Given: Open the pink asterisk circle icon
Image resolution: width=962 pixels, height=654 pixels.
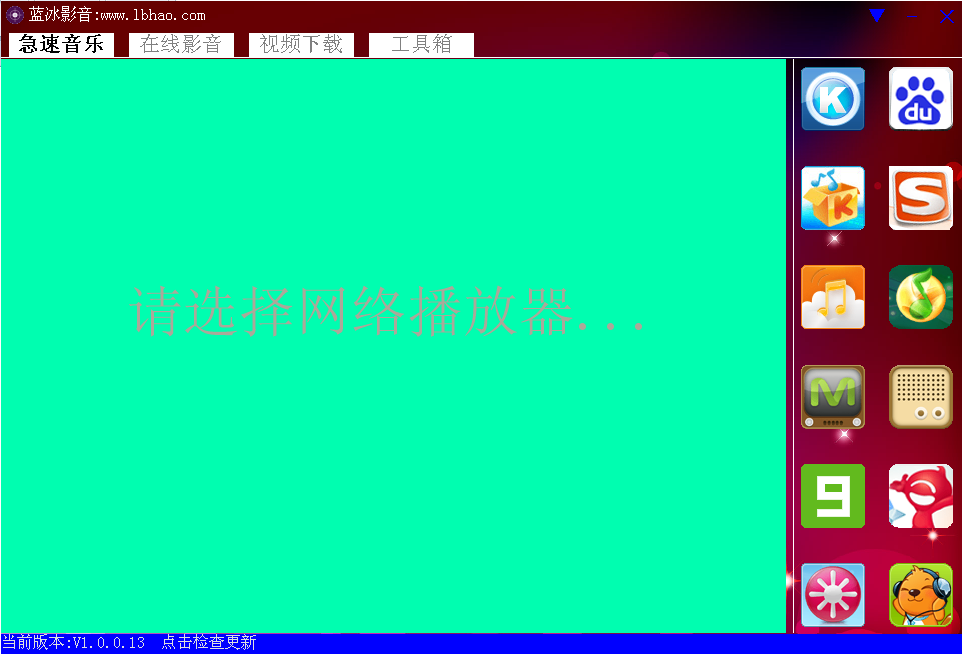Looking at the screenshot, I should coord(833,595).
